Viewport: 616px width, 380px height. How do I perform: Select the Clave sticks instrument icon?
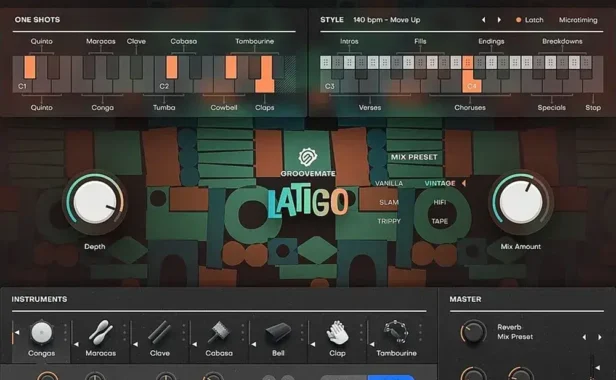(160, 332)
